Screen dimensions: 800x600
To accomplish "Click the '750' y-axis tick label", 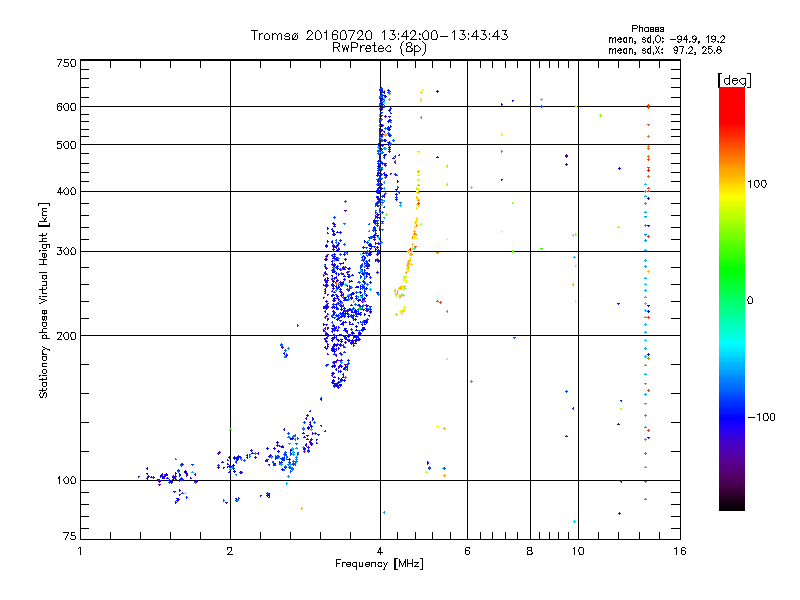I will click(x=66, y=63).
